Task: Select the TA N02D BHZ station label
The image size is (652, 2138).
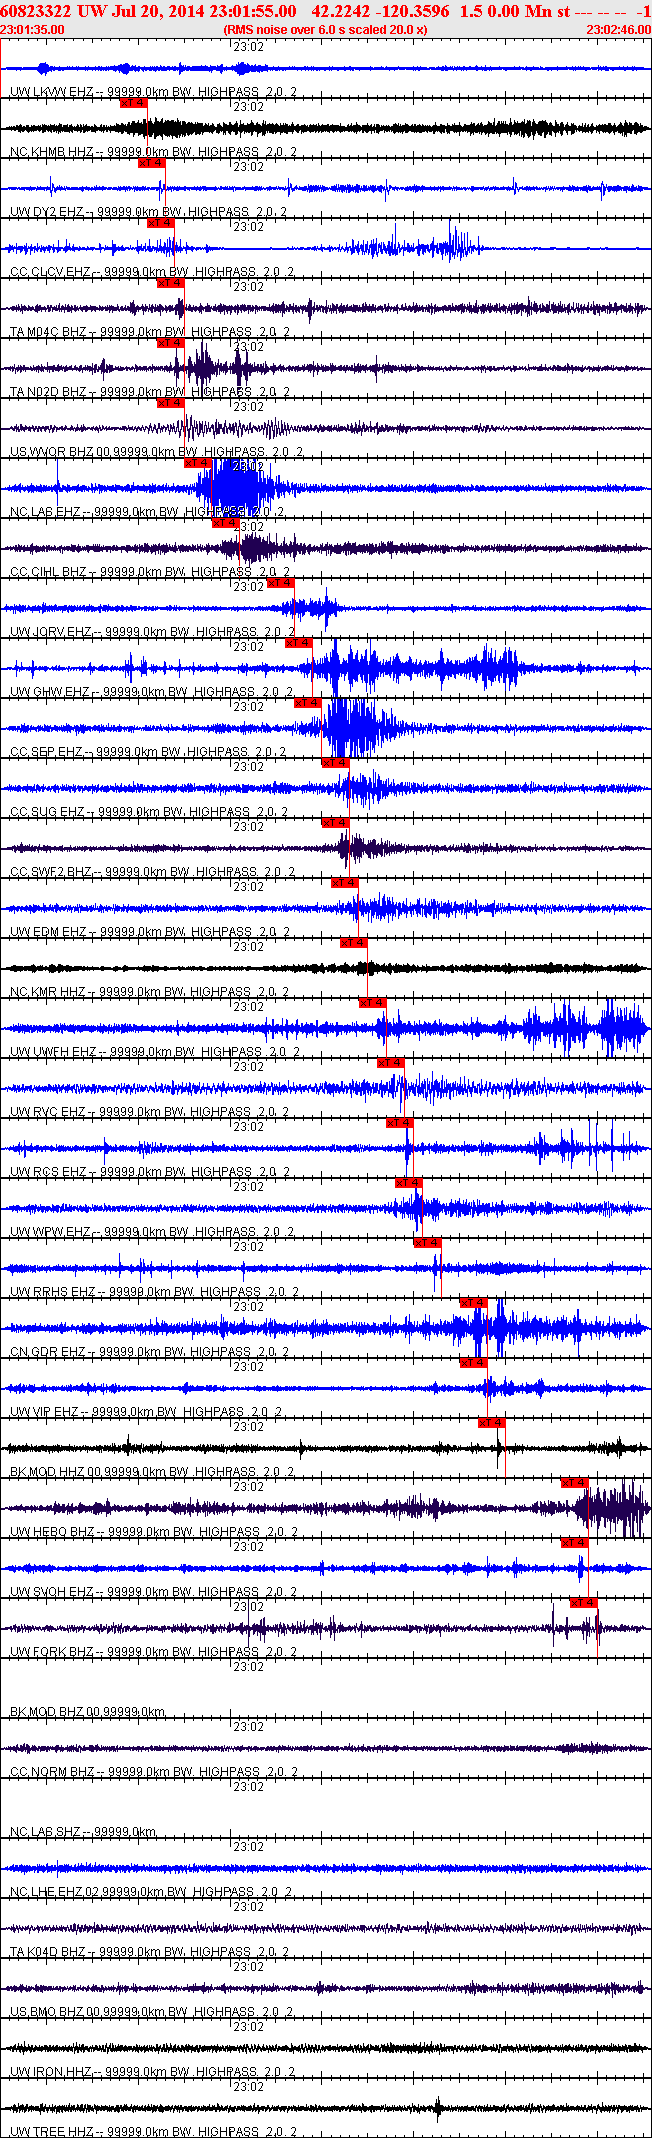Action: click(x=150, y=392)
